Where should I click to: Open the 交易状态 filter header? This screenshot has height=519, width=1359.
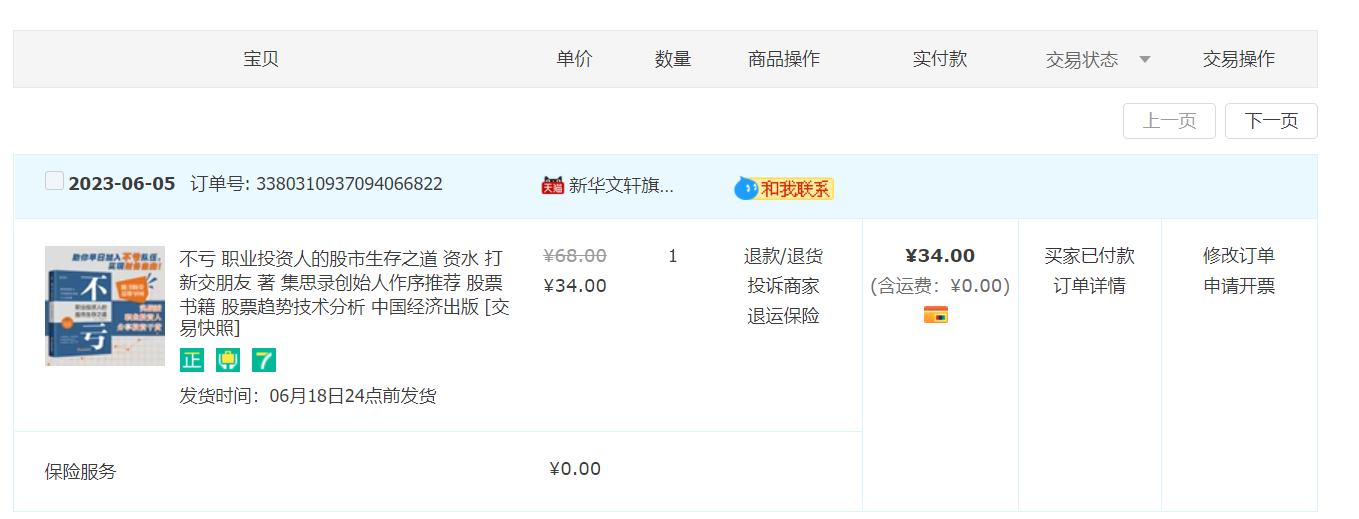[x=1082, y=60]
